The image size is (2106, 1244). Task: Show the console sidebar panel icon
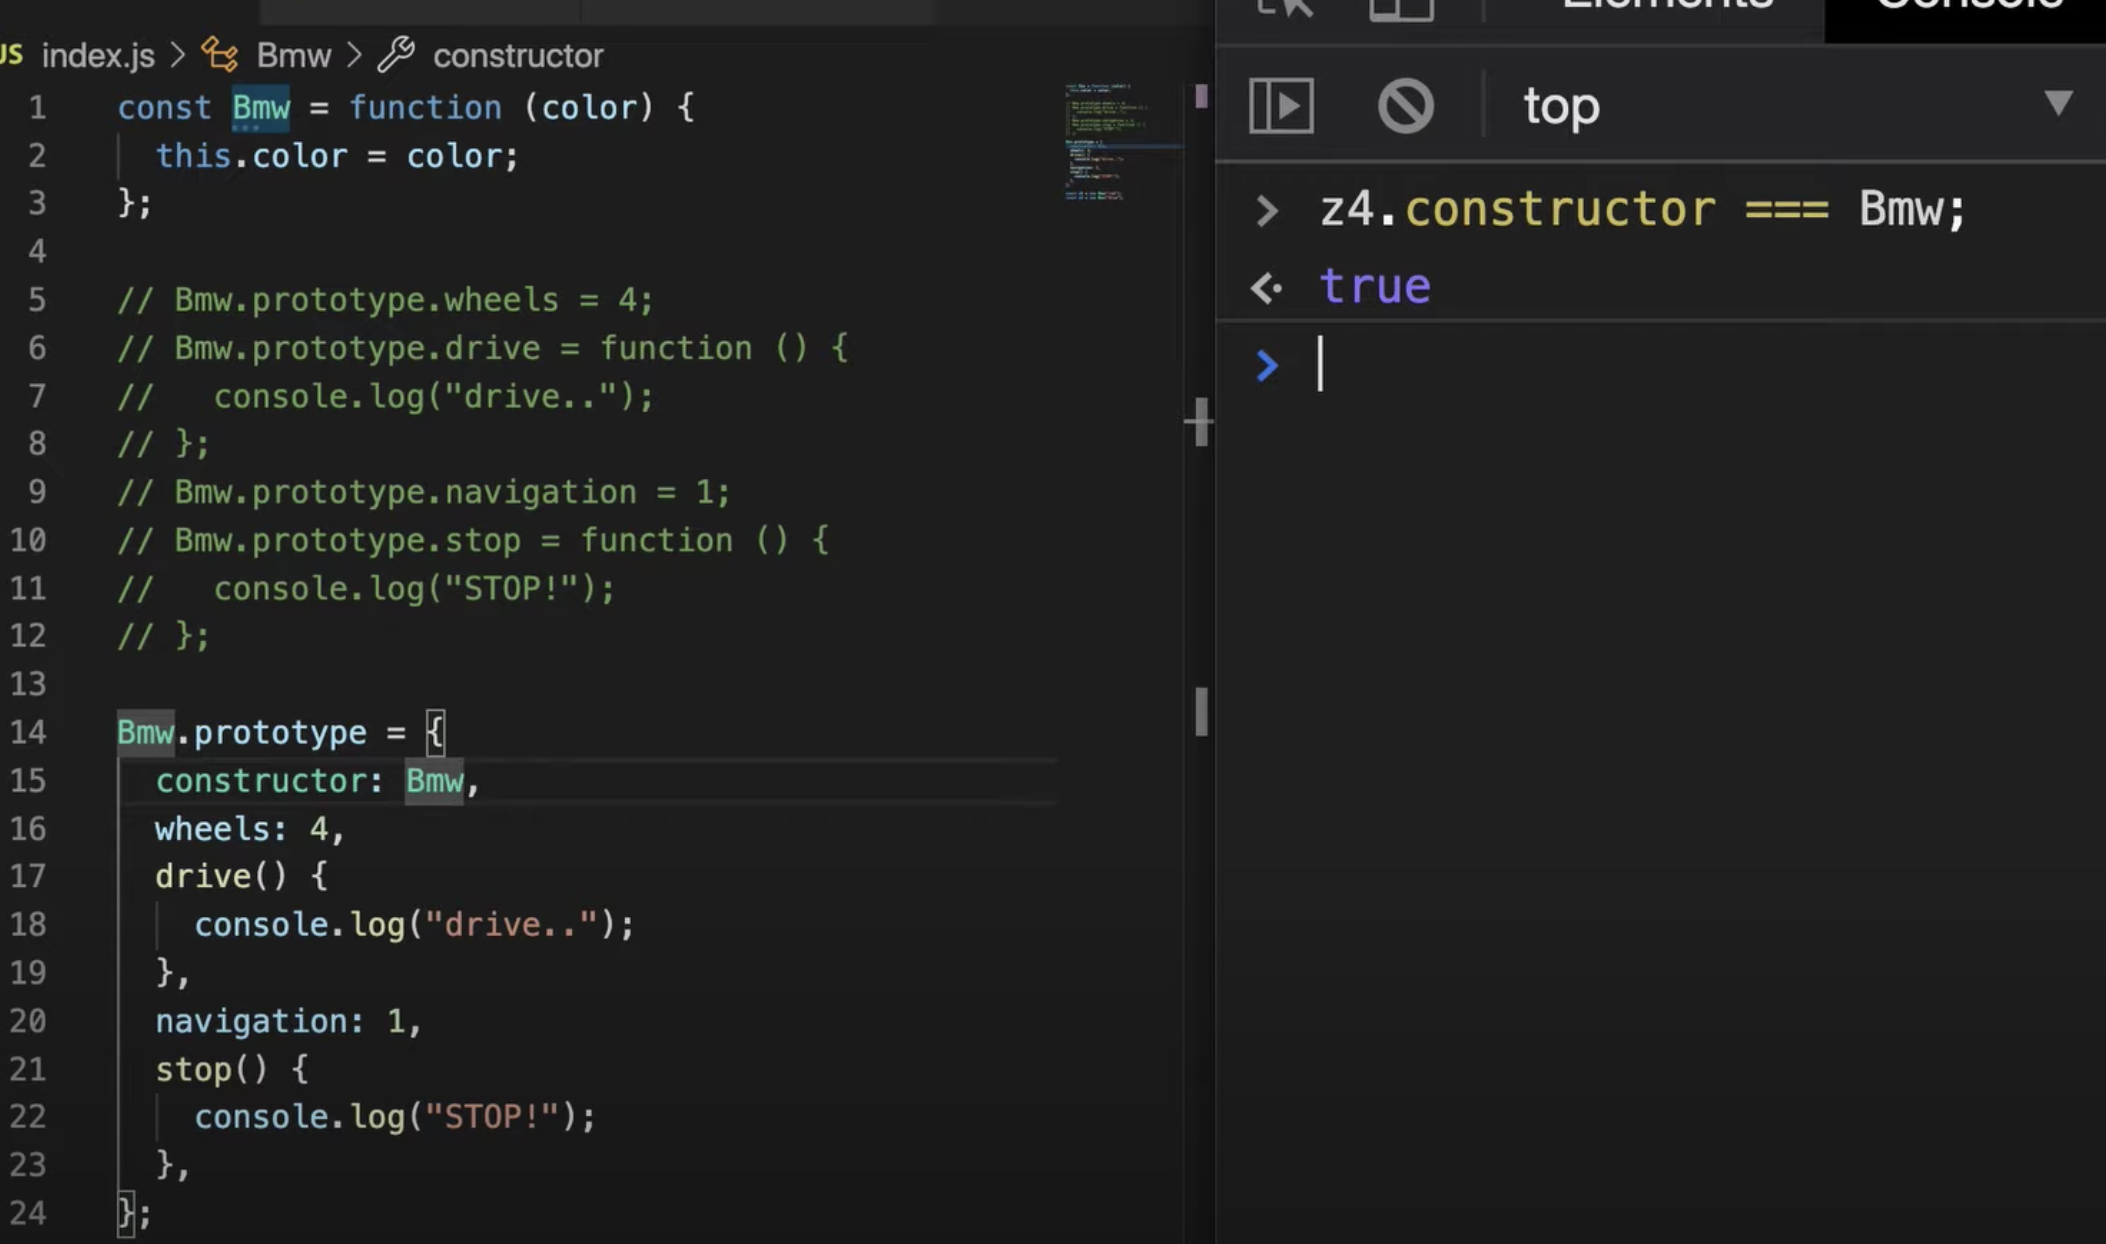pyautogui.click(x=1281, y=105)
